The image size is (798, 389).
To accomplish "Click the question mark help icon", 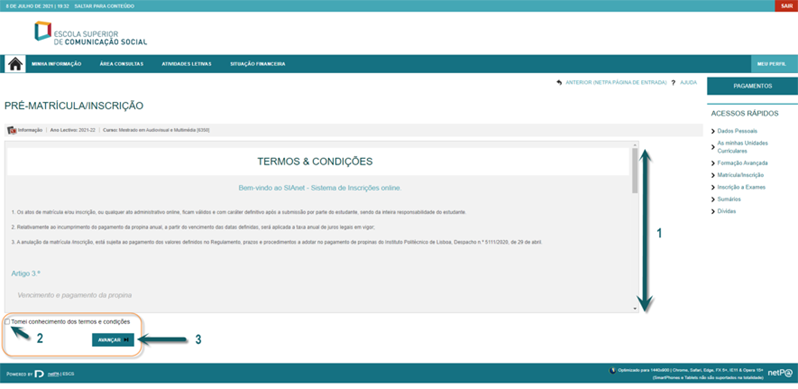I will tap(673, 82).
